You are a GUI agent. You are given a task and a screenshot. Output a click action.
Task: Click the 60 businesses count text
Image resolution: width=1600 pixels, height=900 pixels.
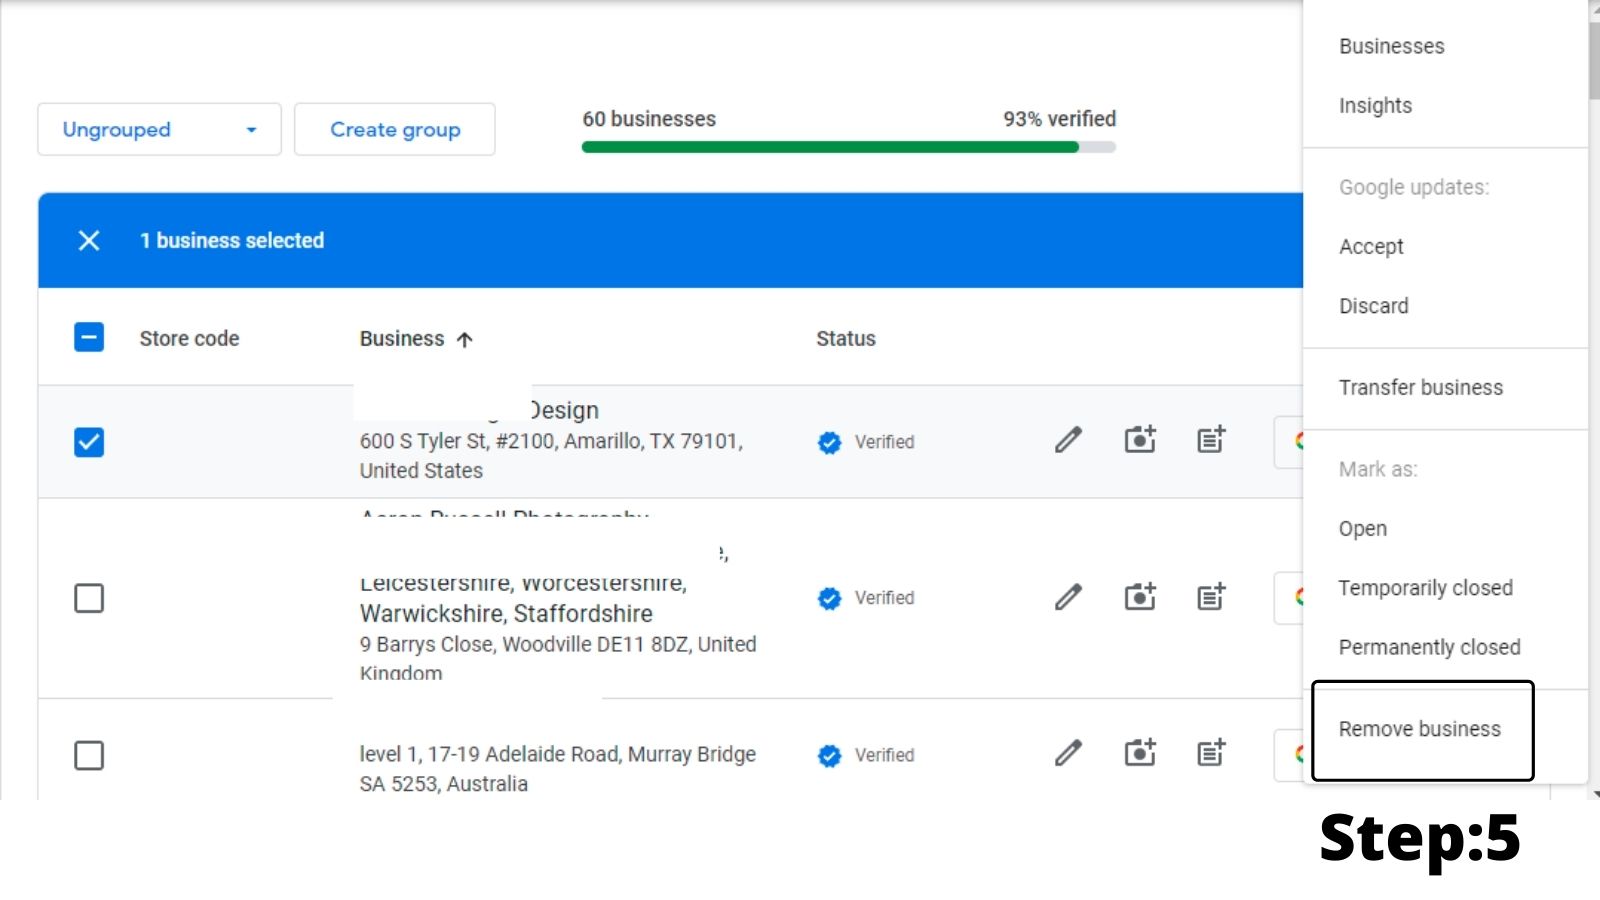pos(649,119)
